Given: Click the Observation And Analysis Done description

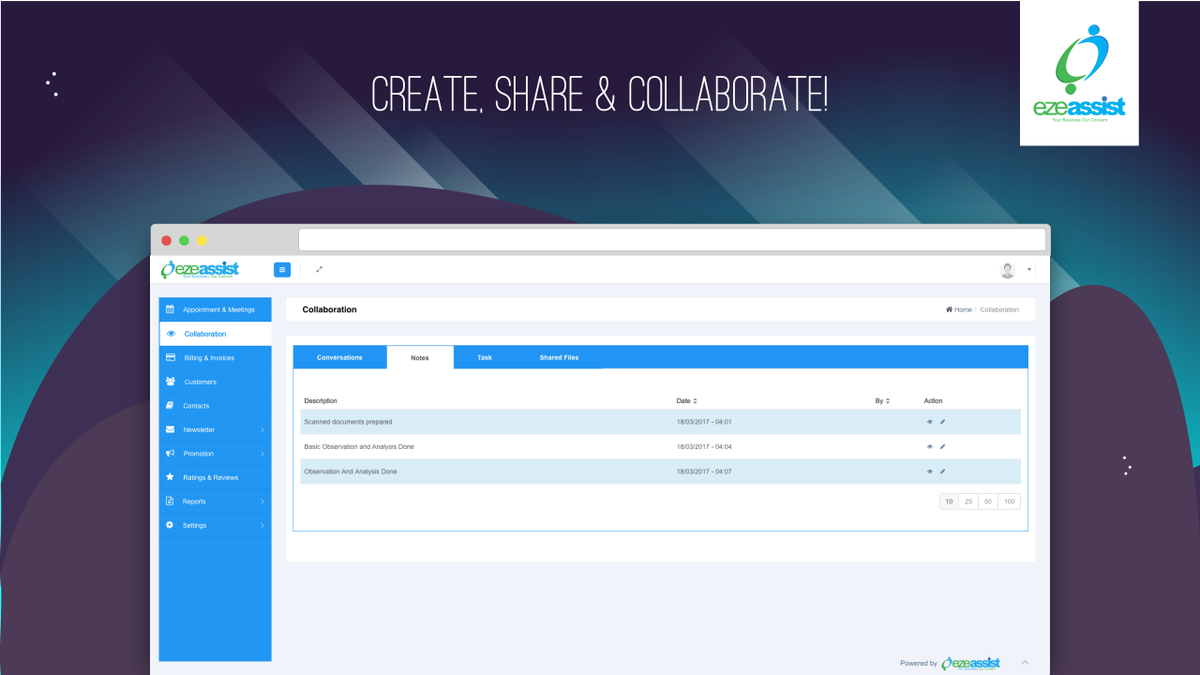Looking at the screenshot, I should click(350, 471).
